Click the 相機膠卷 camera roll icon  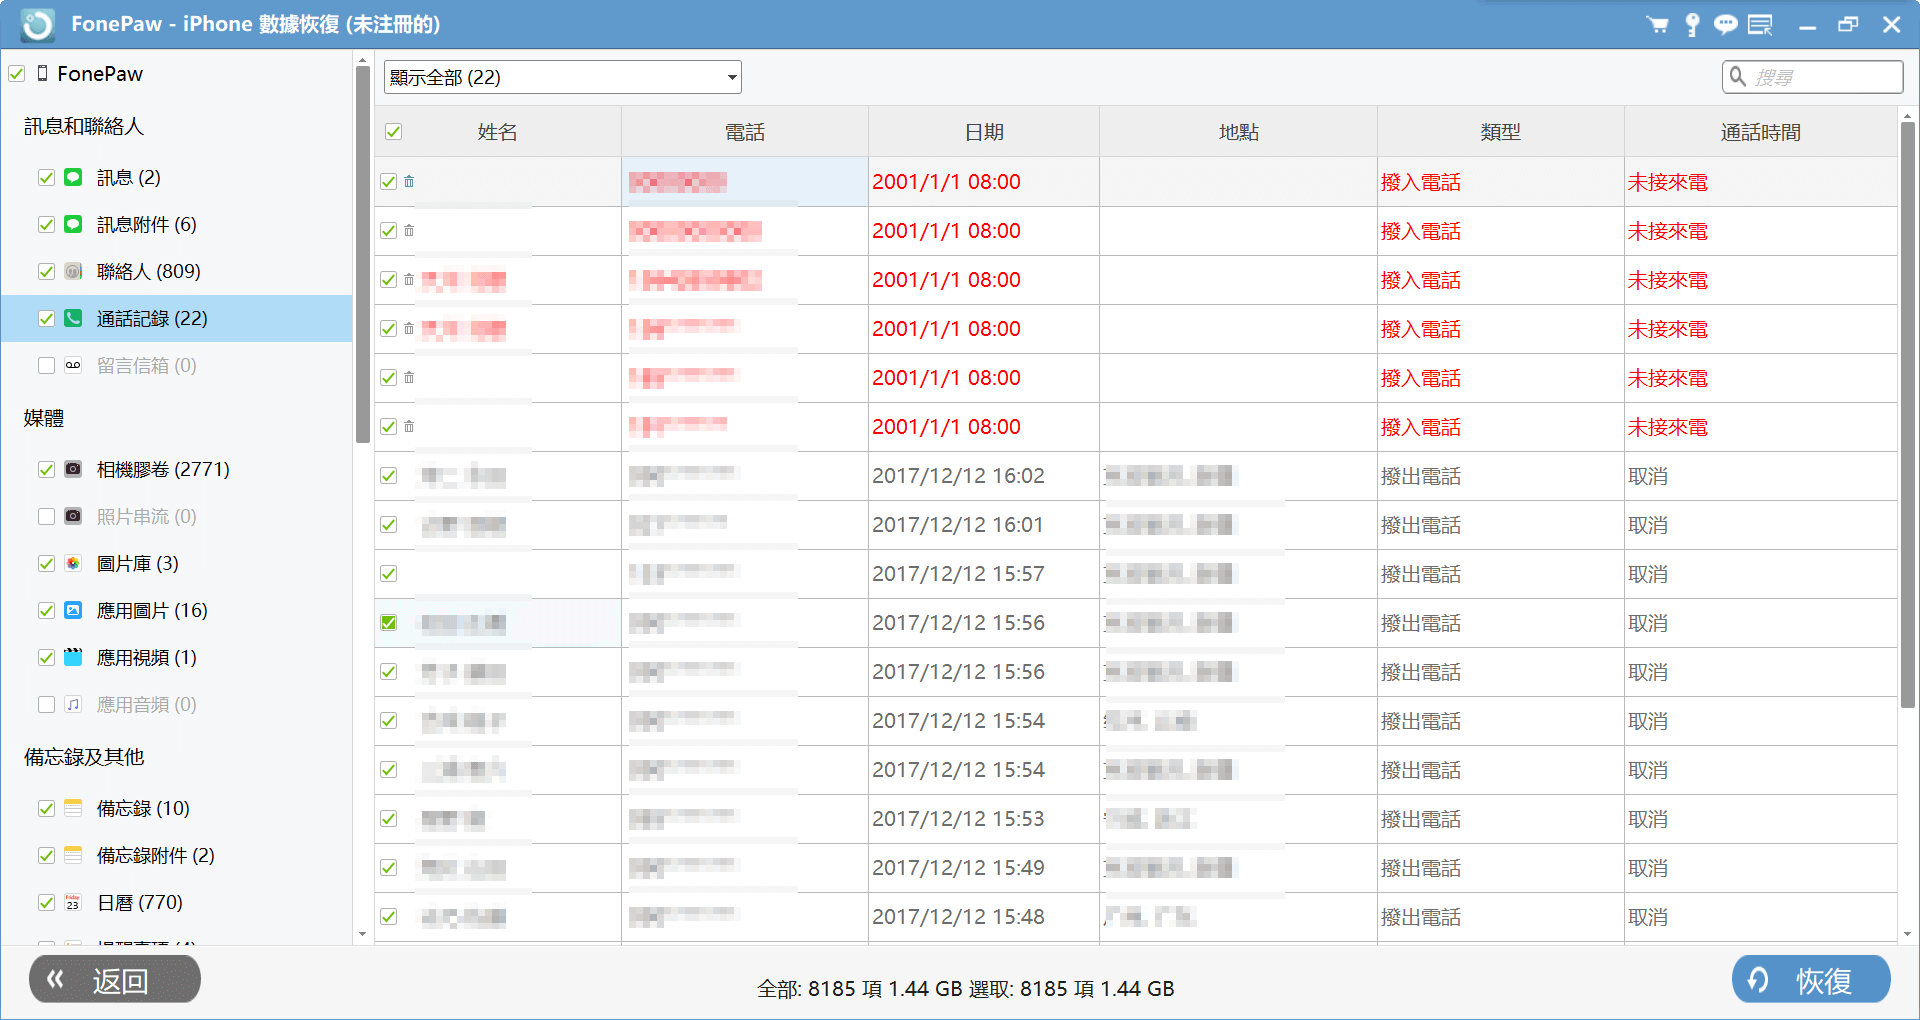coord(72,468)
